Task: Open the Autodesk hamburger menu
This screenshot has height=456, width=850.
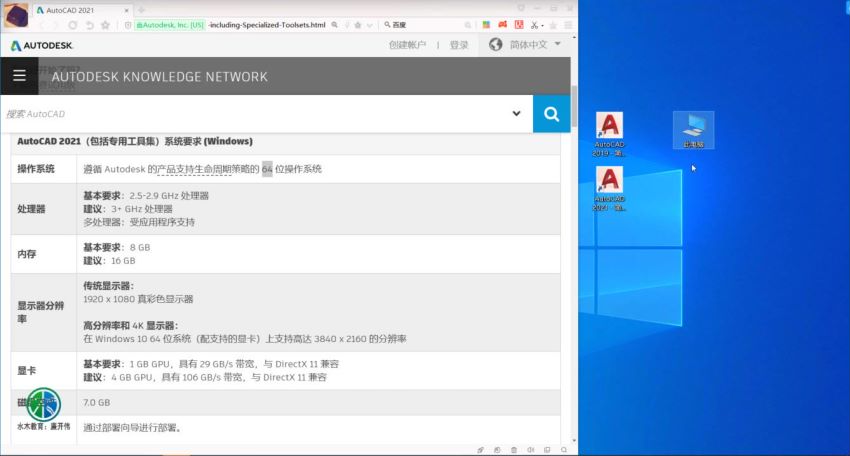Action: (19, 76)
